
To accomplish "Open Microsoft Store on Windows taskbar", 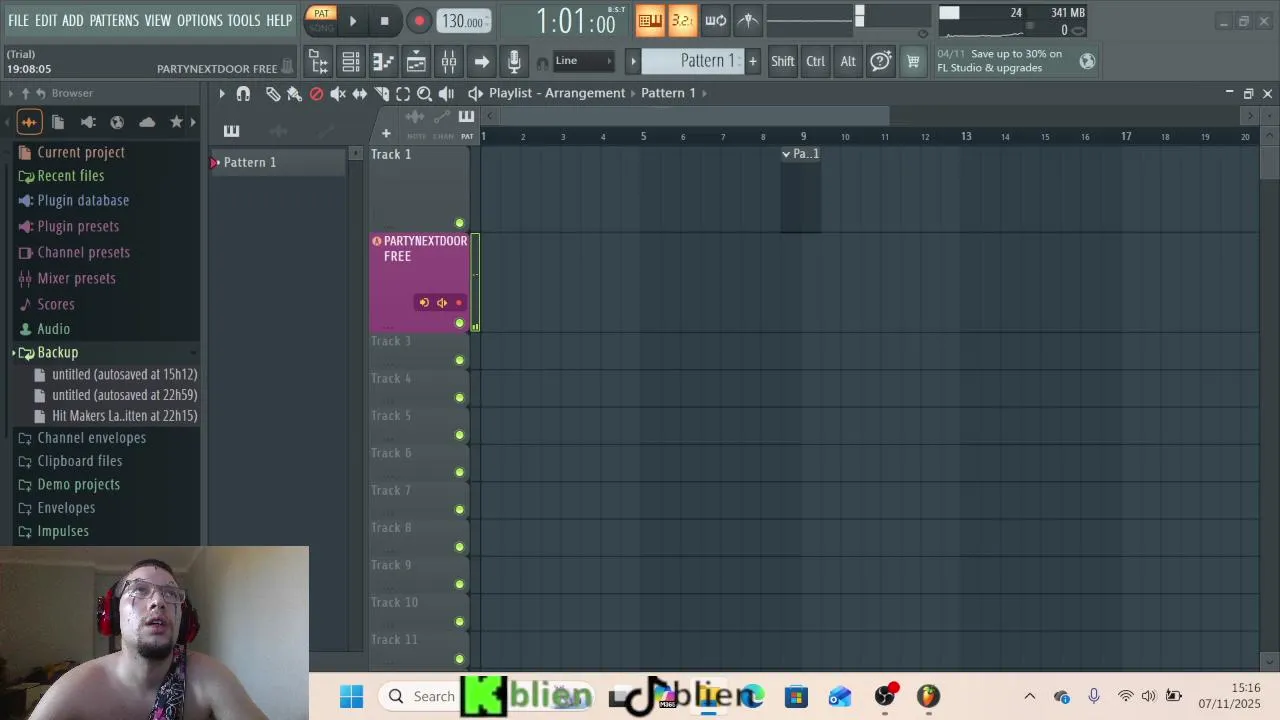I will [x=796, y=696].
